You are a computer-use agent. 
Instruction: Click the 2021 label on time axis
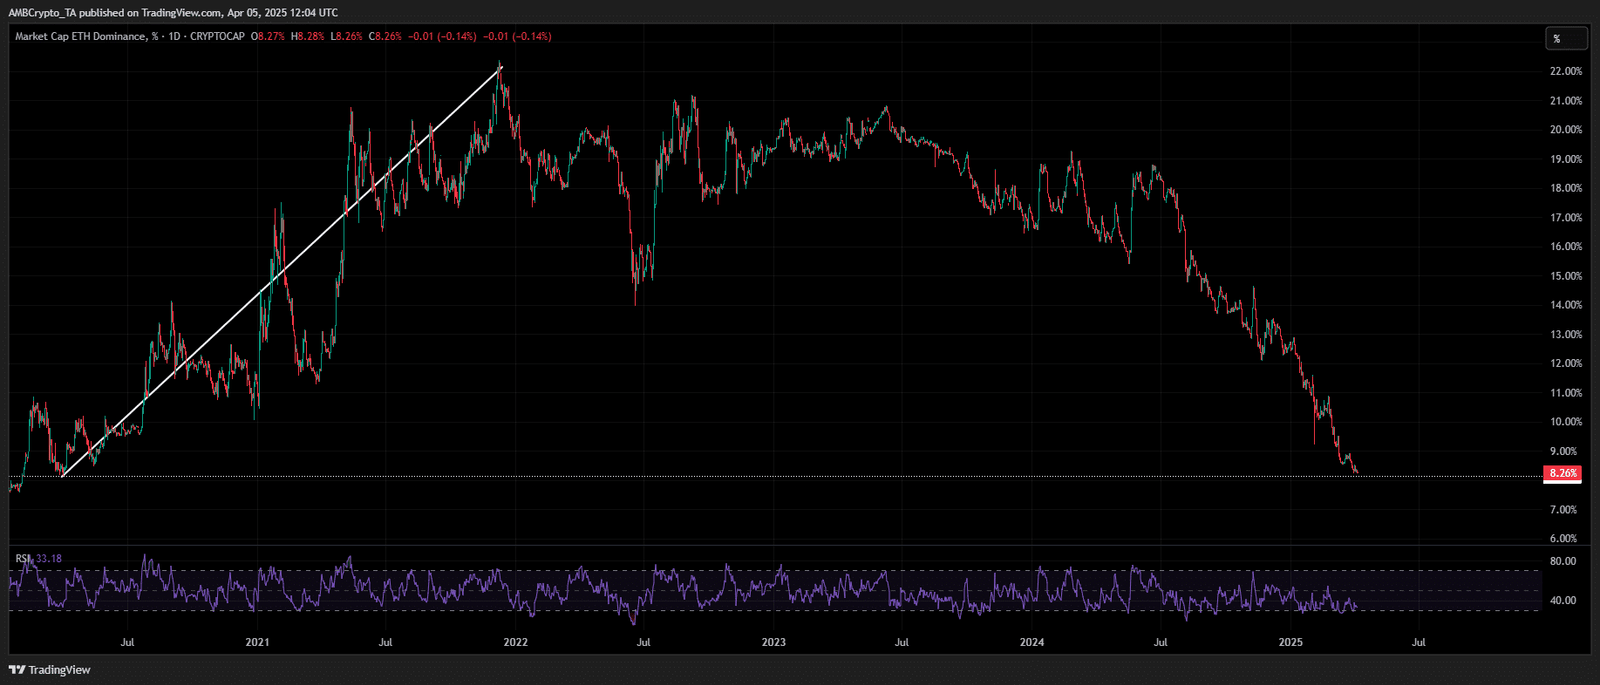(257, 642)
